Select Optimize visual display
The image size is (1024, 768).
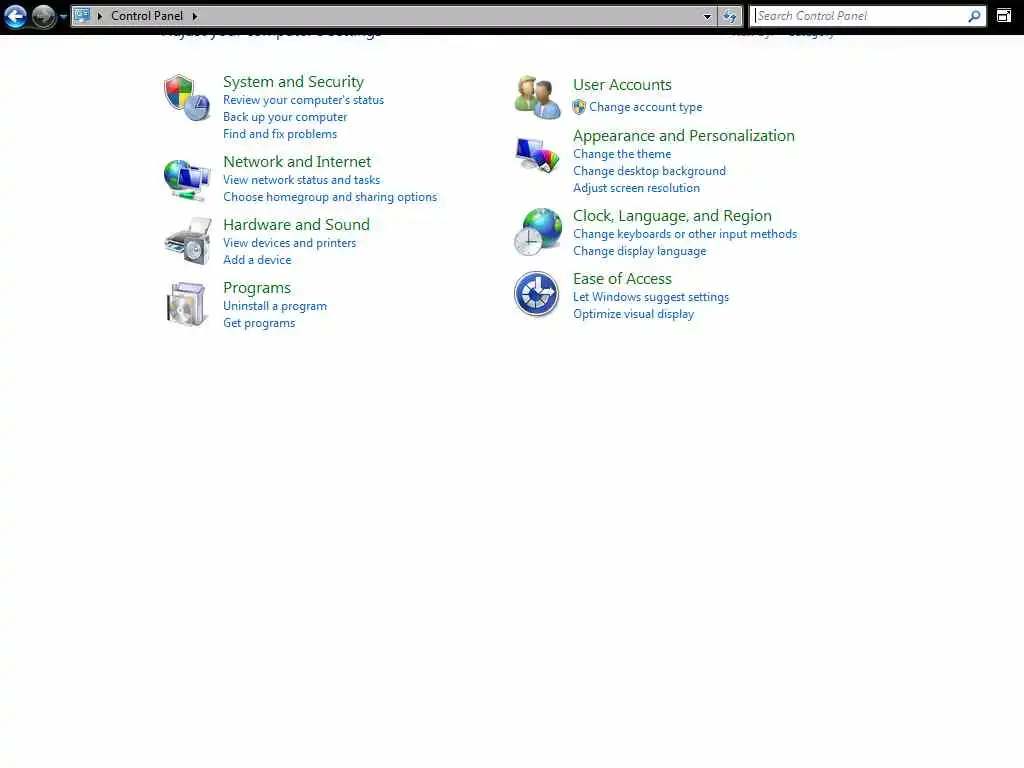click(633, 314)
